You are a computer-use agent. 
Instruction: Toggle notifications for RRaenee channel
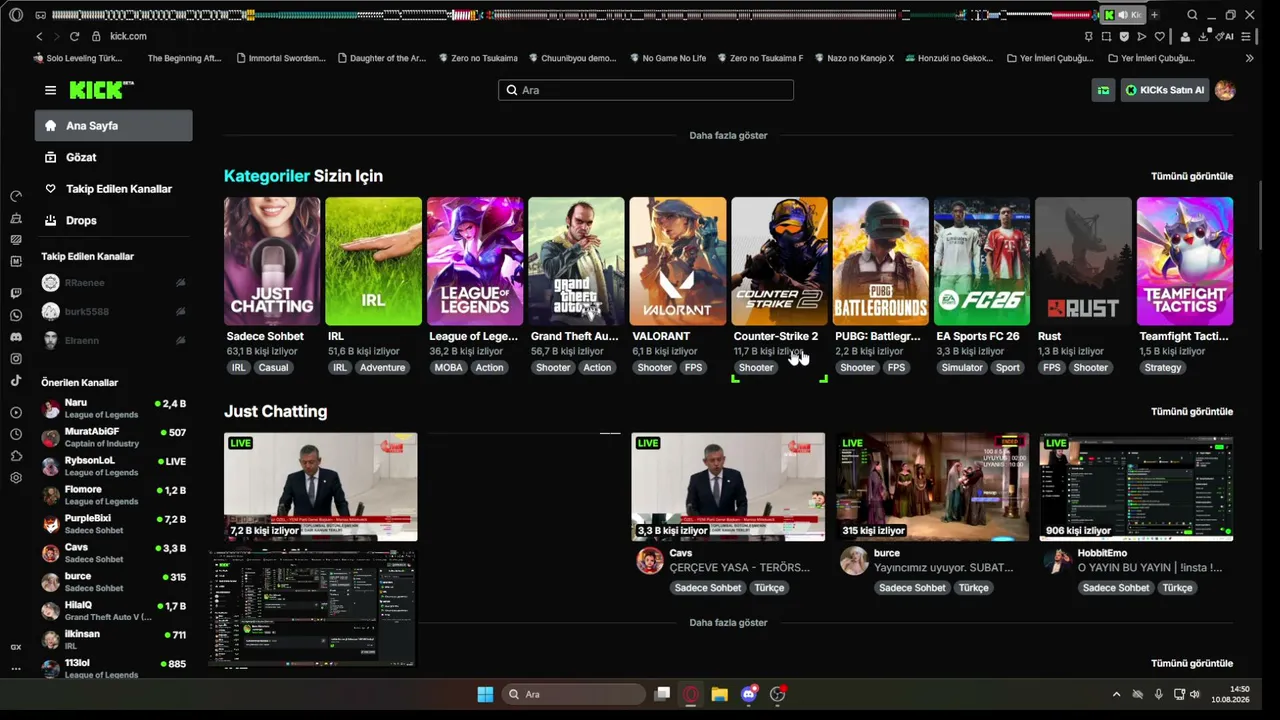point(180,283)
